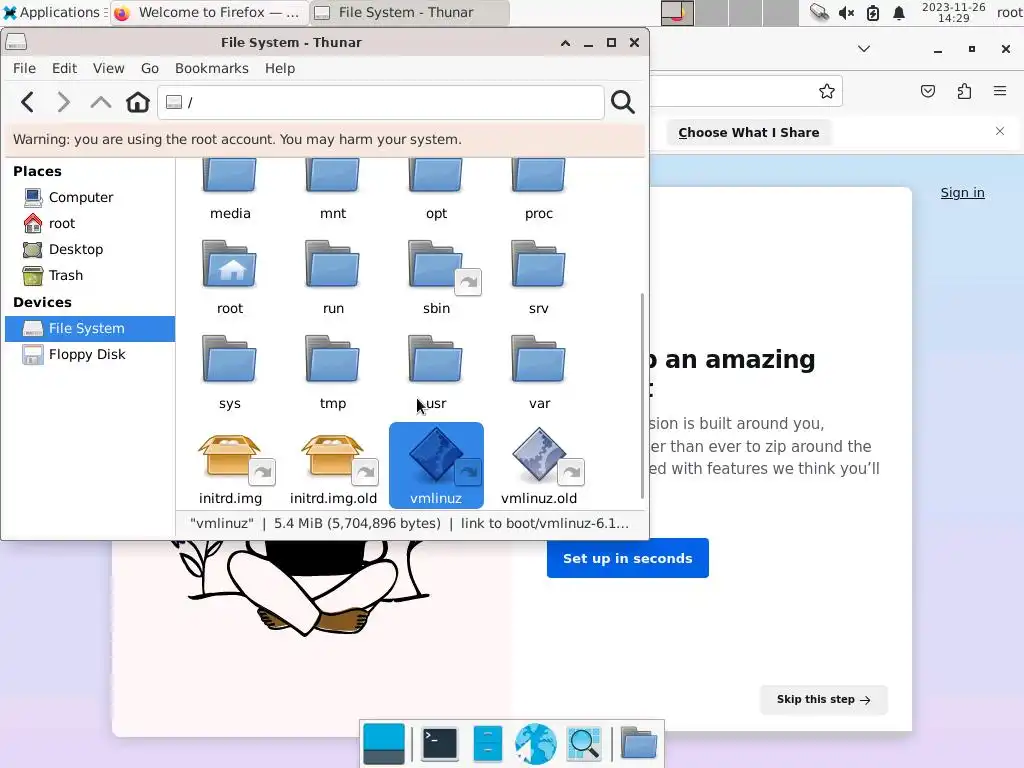Click the clock showing 2023-11-26 14:29
Image resolution: width=1024 pixels, height=768 pixels.
coord(953,12)
